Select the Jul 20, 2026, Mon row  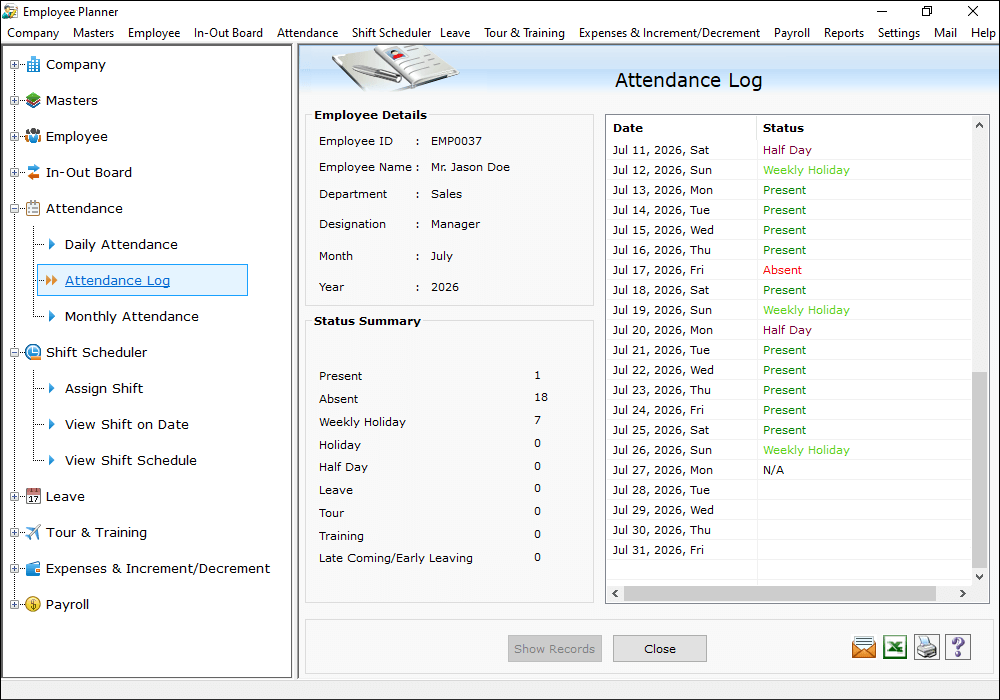click(789, 330)
